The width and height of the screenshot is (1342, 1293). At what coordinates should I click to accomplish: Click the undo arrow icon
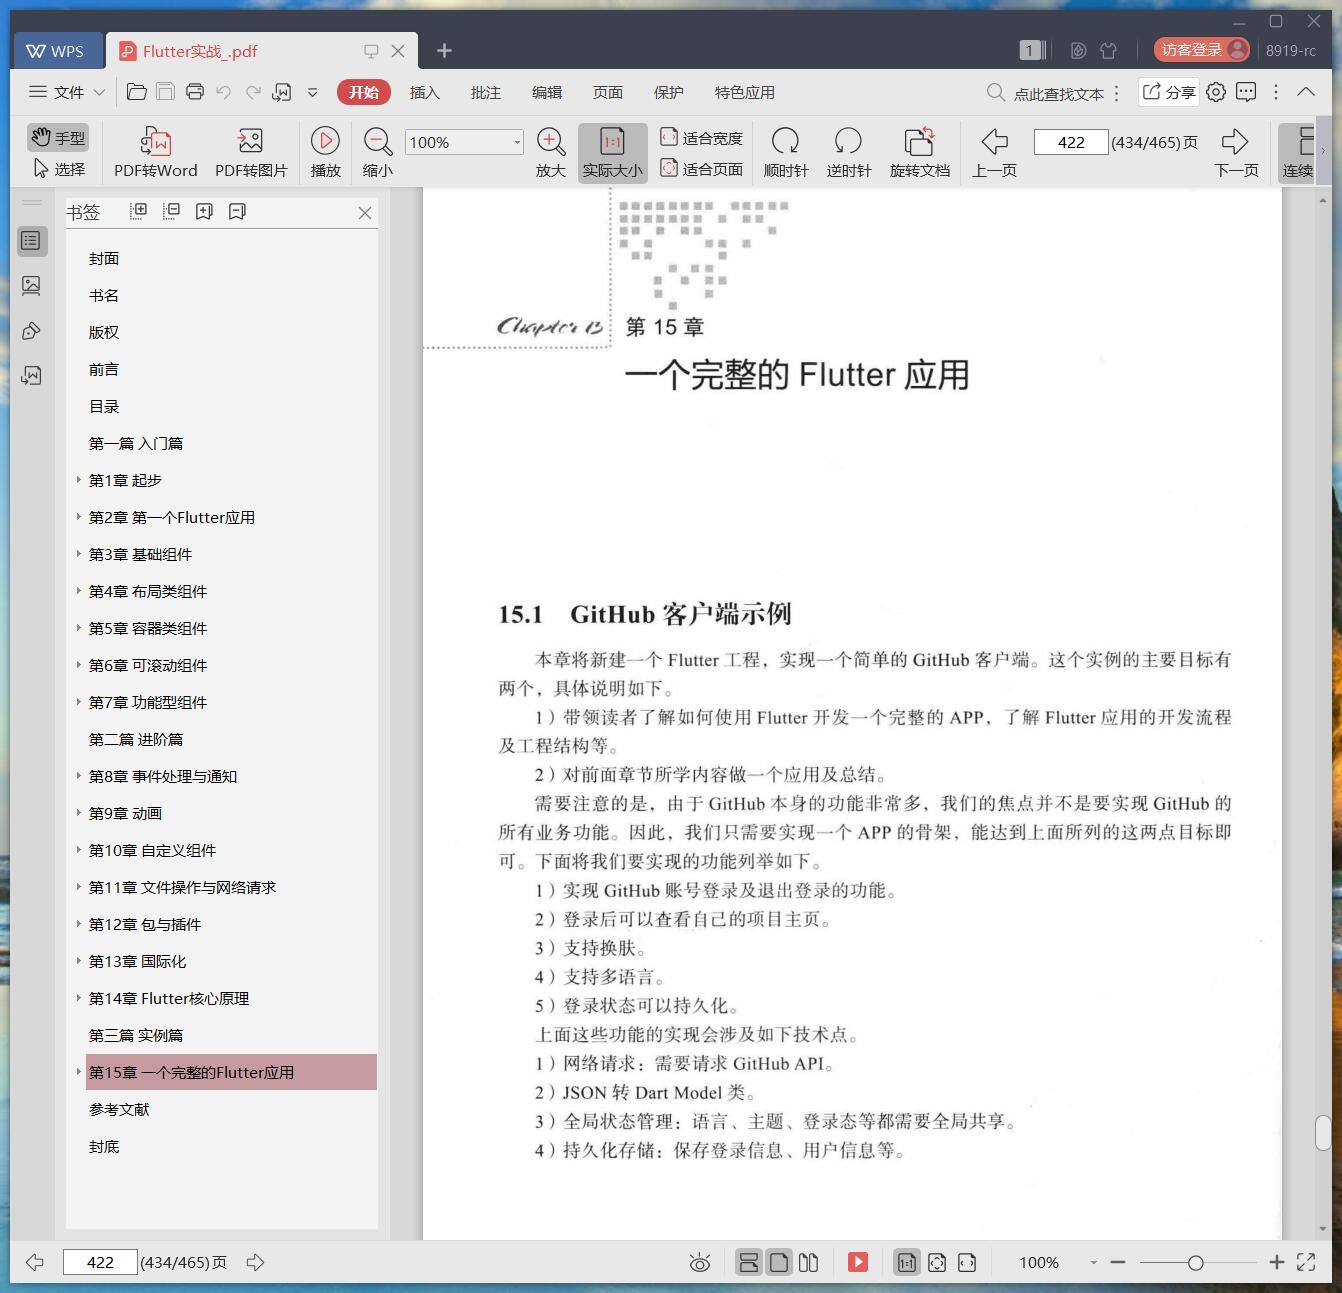224,92
